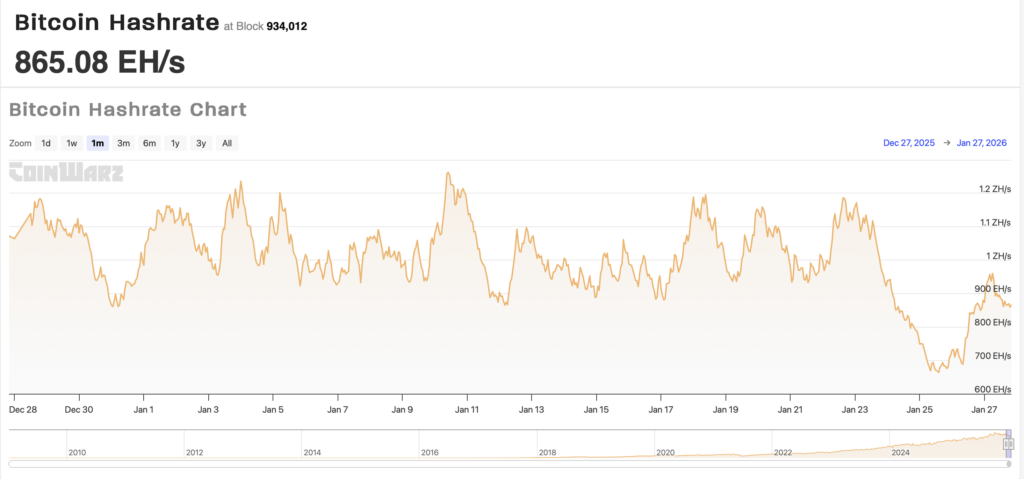Click the hashrate peak near Jan 11
Viewport: 1024px width, 479px height.
pos(447,174)
